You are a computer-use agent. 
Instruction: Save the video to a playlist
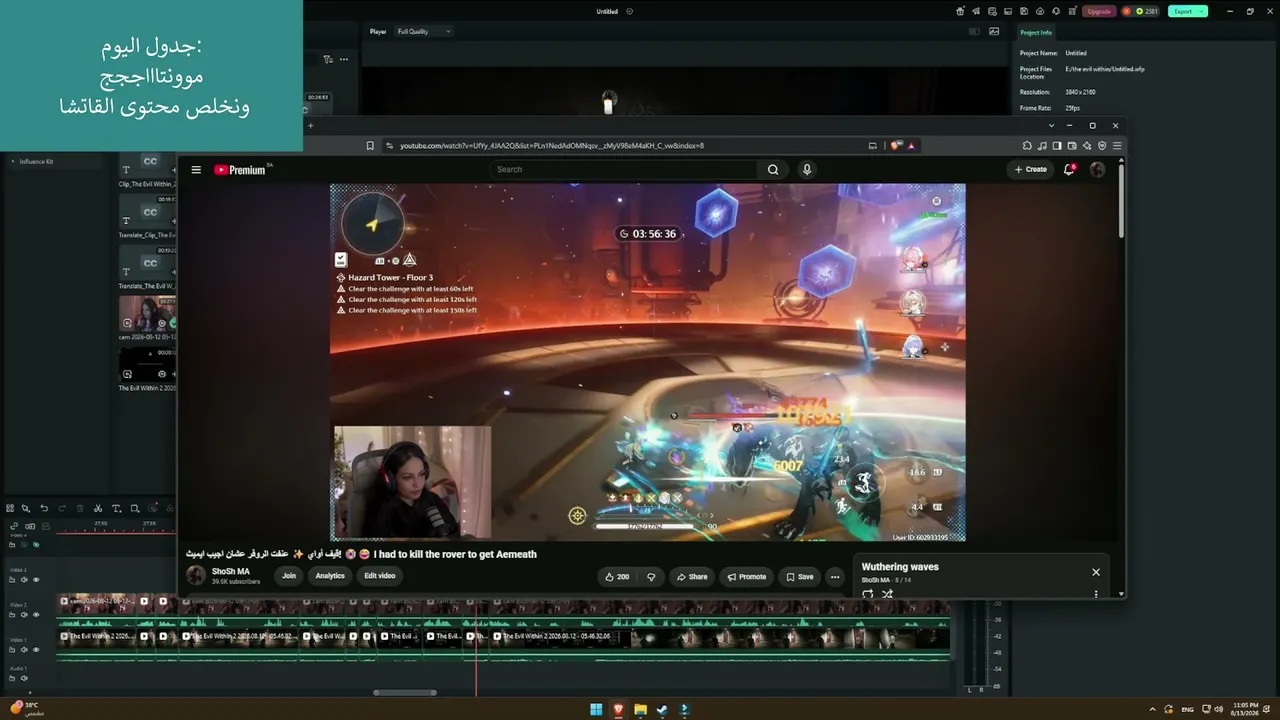click(800, 577)
